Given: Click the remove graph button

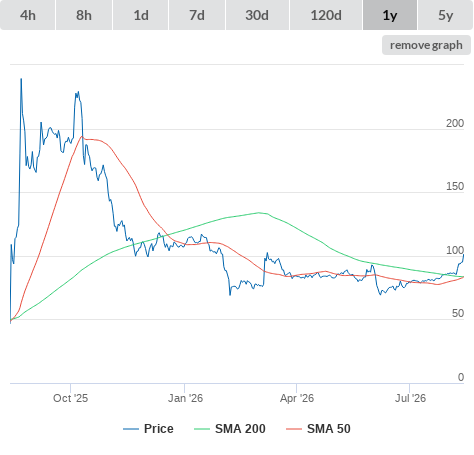Looking at the screenshot, I should tap(426, 45).
